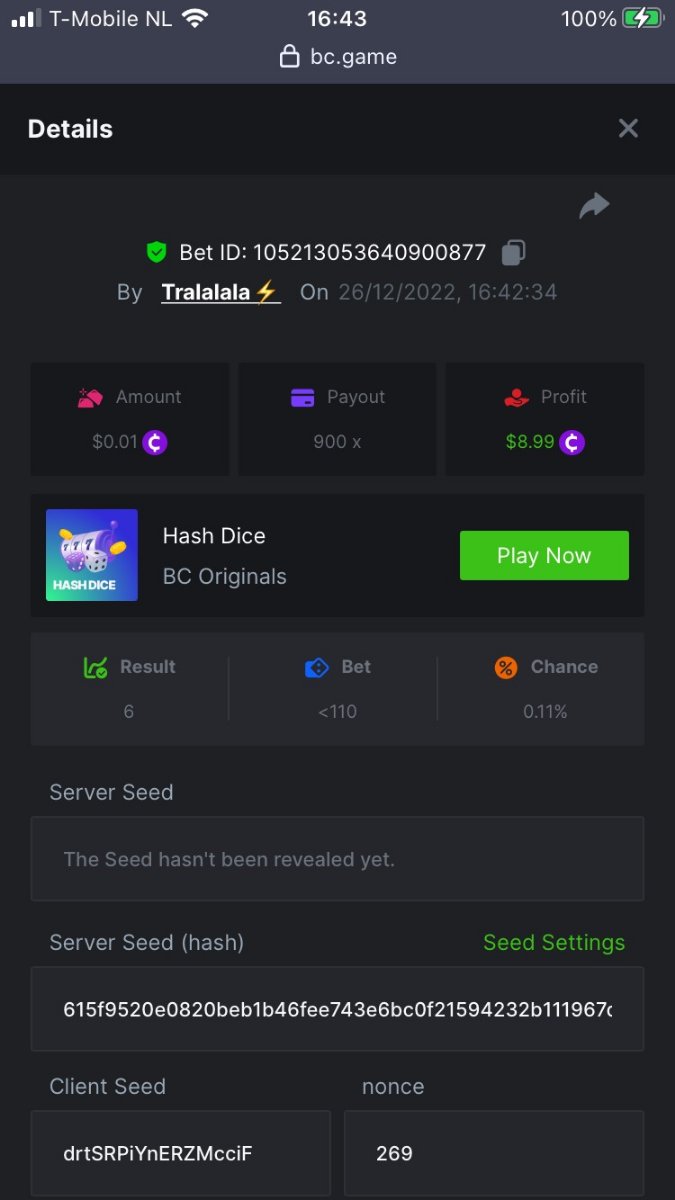This screenshot has width=675, height=1200.
Task: Copy the Bet ID with copy icon
Action: coord(513,252)
